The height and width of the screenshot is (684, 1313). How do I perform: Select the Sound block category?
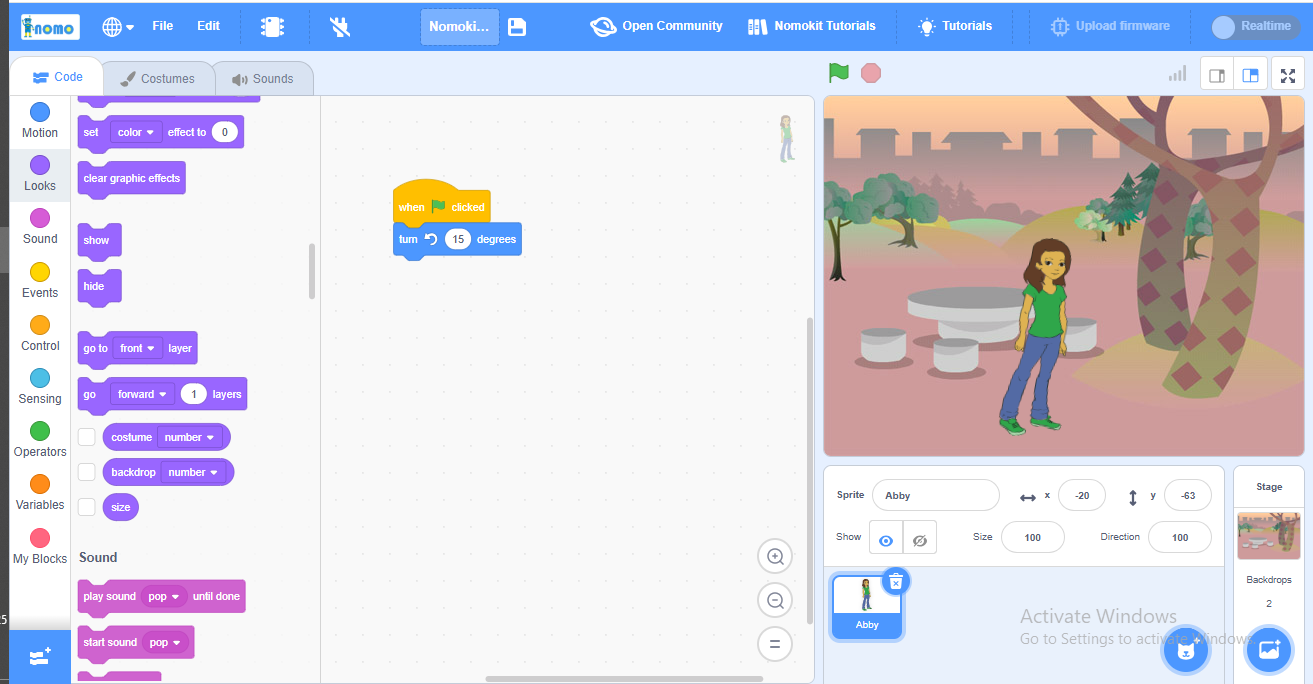[x=40, y=226]
